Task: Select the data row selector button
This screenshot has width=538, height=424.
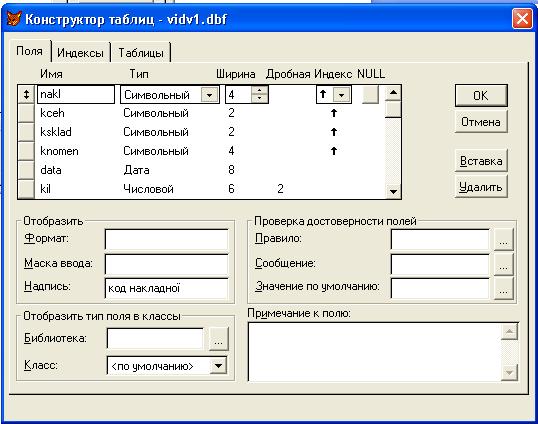Action: coord(26,170)
